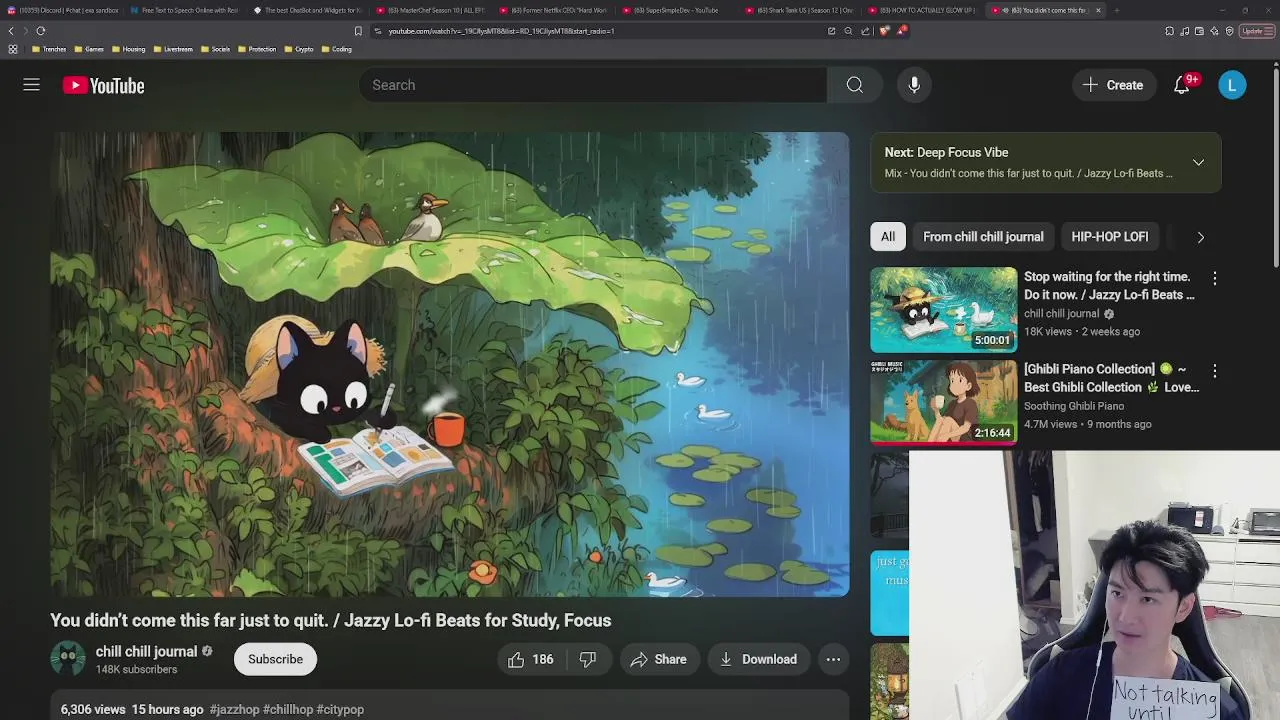Open the #chillhop hashtag link
1280x720 pixels.
click(288, 709)
